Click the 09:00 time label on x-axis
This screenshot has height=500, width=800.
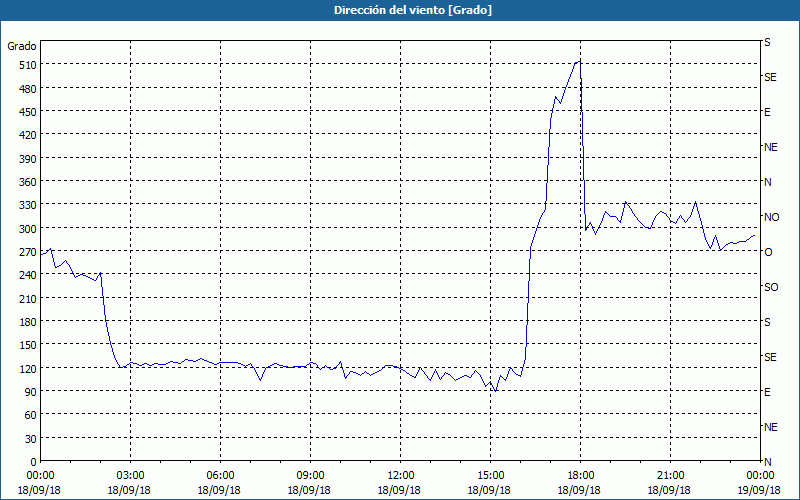(x=310, y=476)
